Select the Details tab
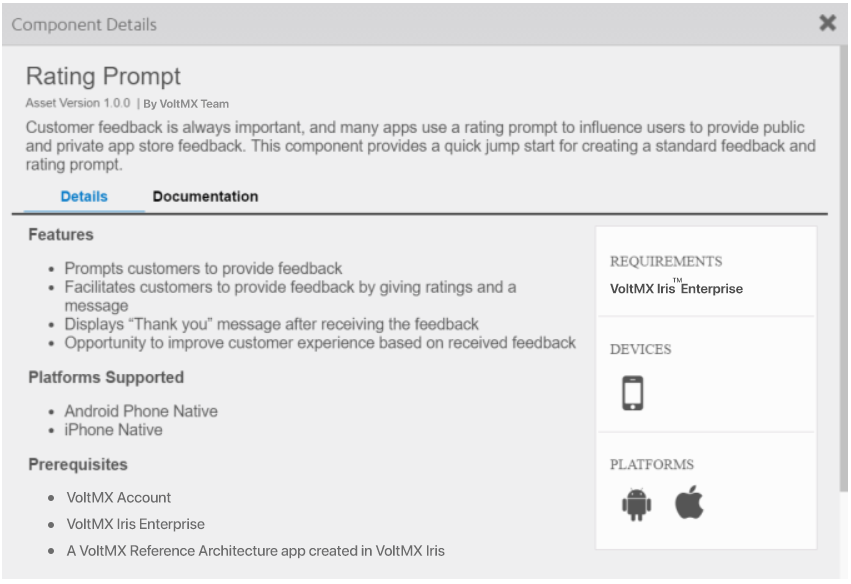Viewport: 851px width, 584px height. click(84, 197)
